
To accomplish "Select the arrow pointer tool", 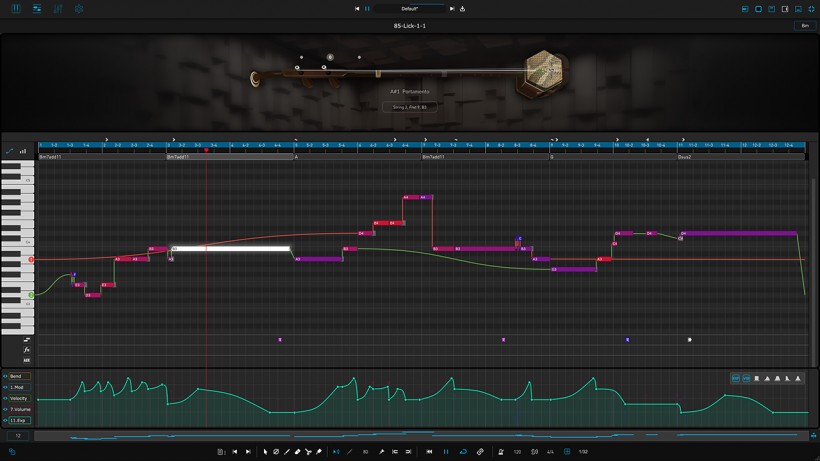I will [x=265, y=452].
